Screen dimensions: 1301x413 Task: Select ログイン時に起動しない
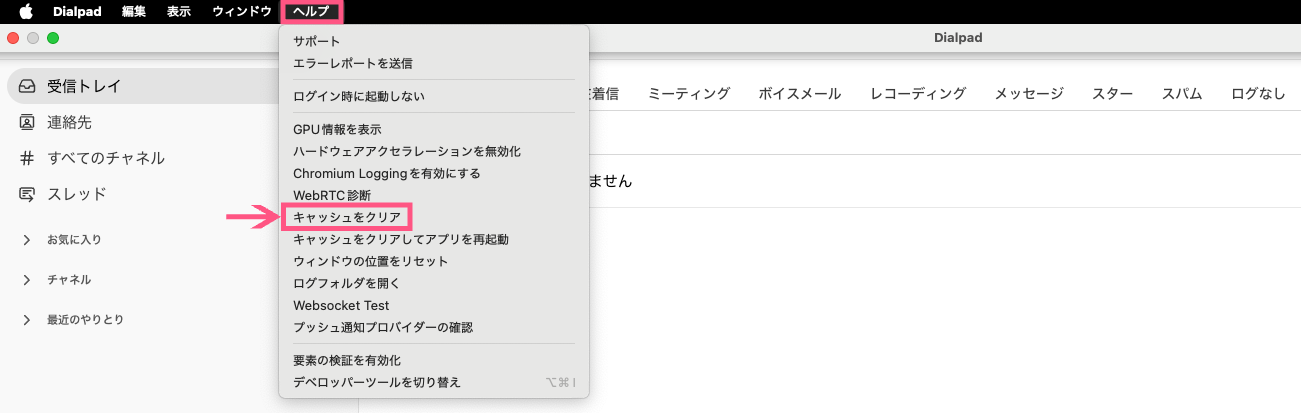434,97
